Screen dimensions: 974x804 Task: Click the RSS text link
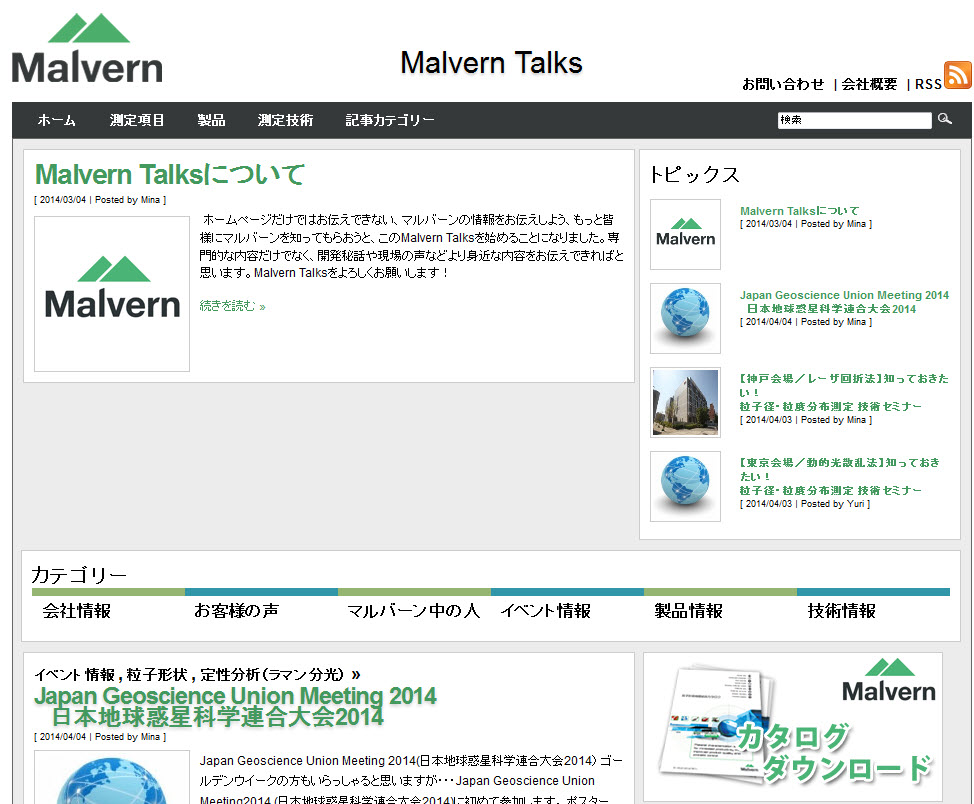point(928,84)
